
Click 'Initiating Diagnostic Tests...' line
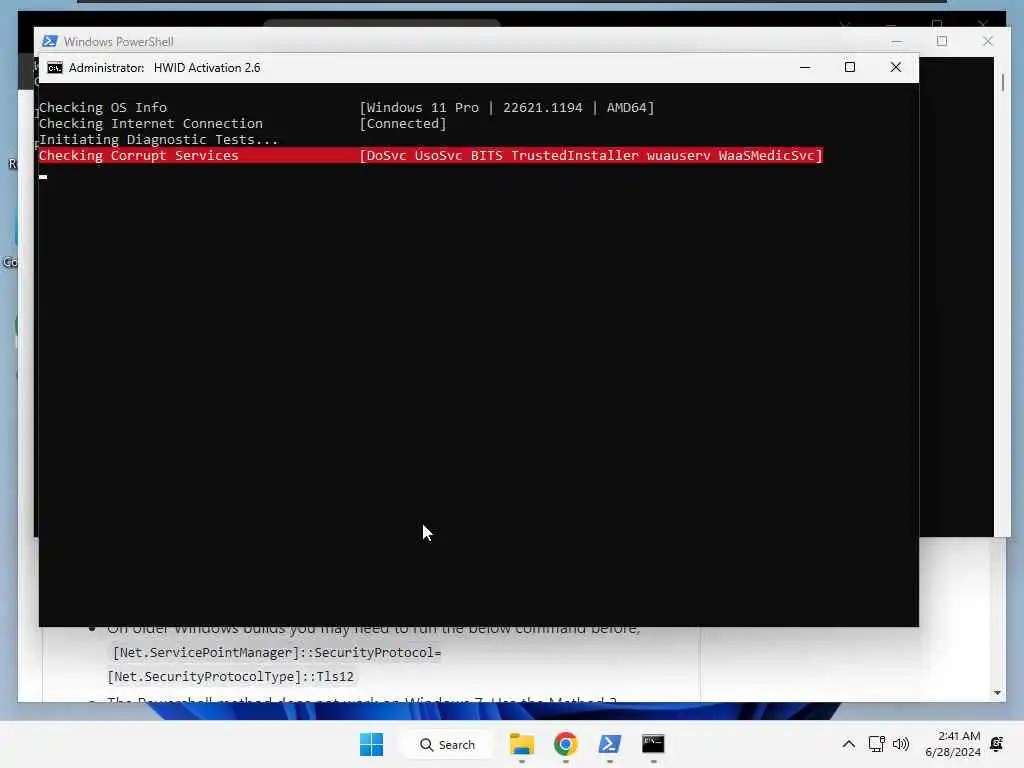coord(159,140)
